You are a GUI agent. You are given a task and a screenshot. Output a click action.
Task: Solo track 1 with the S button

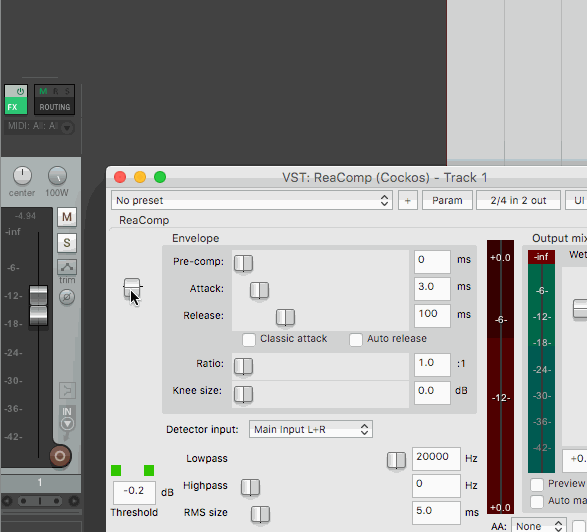click(67, 243)
